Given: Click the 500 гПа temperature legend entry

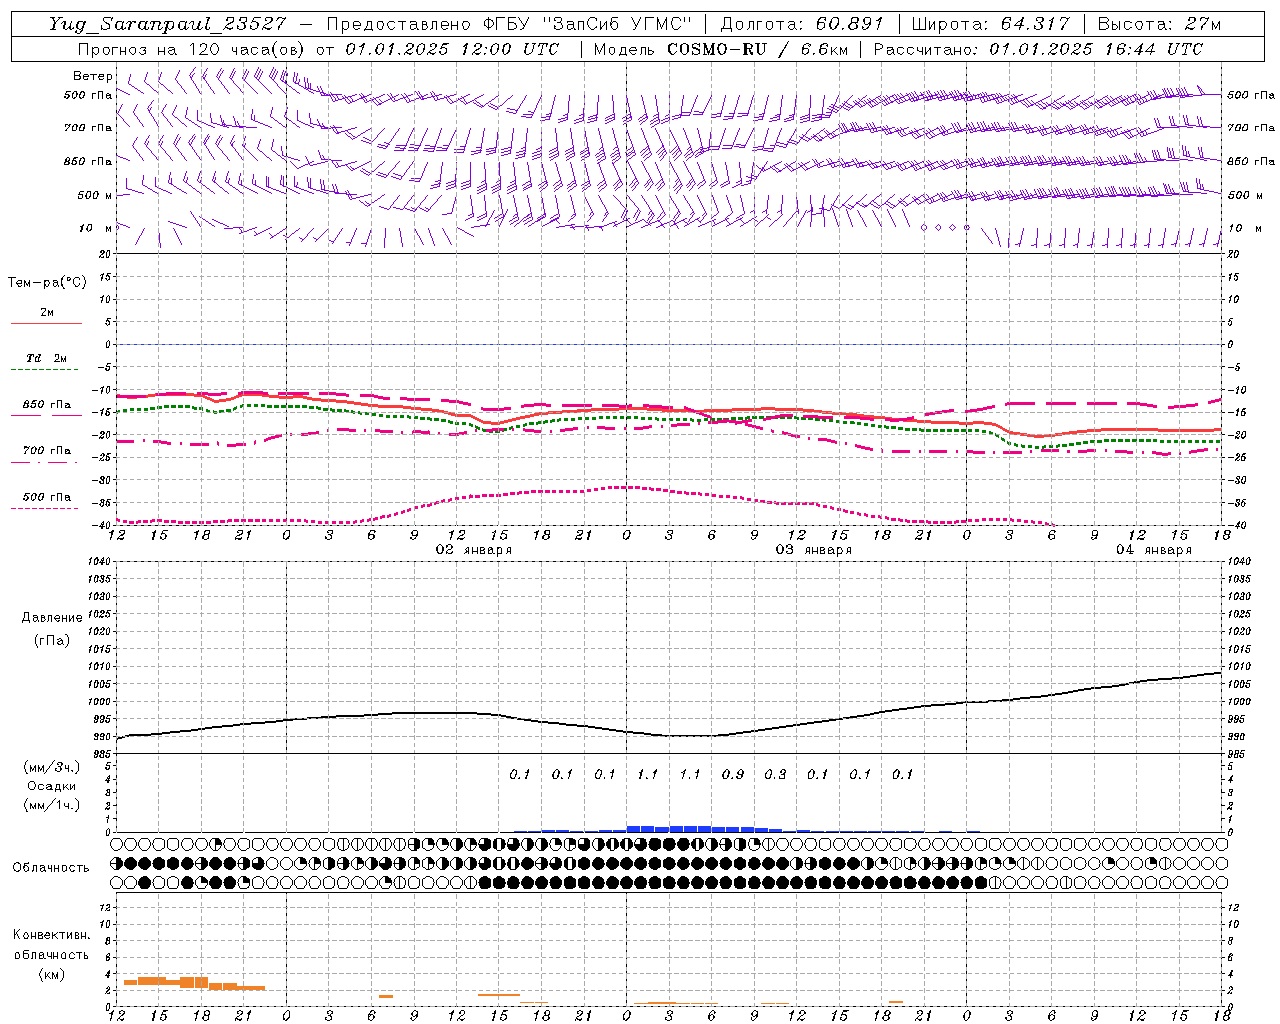Looking at the screenshot, I should 47,497.
